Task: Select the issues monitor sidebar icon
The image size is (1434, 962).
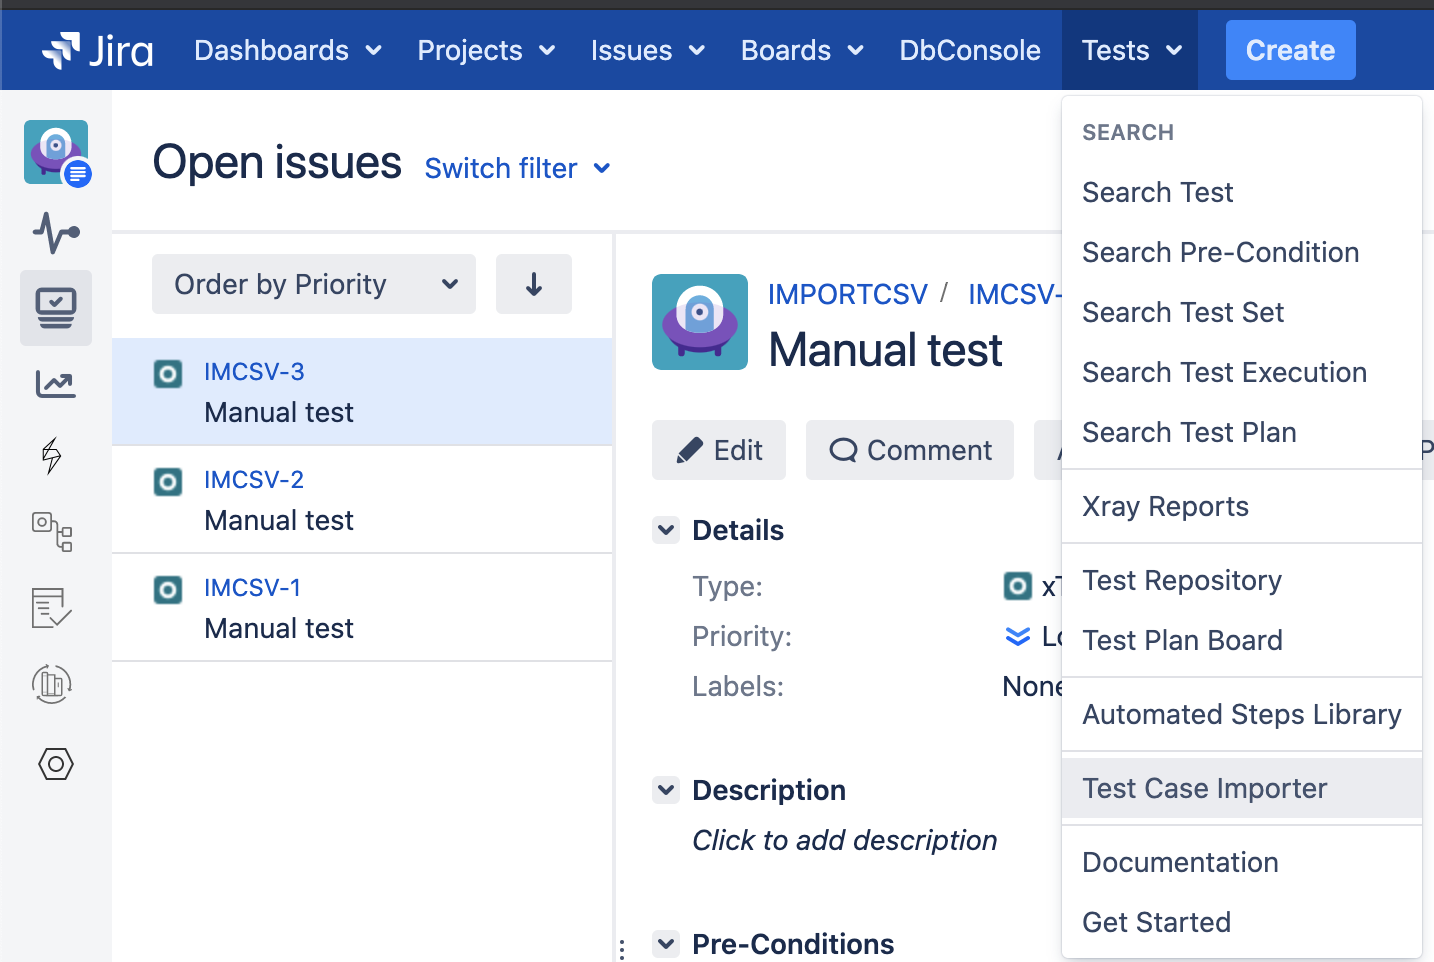Action: (56, 308)
